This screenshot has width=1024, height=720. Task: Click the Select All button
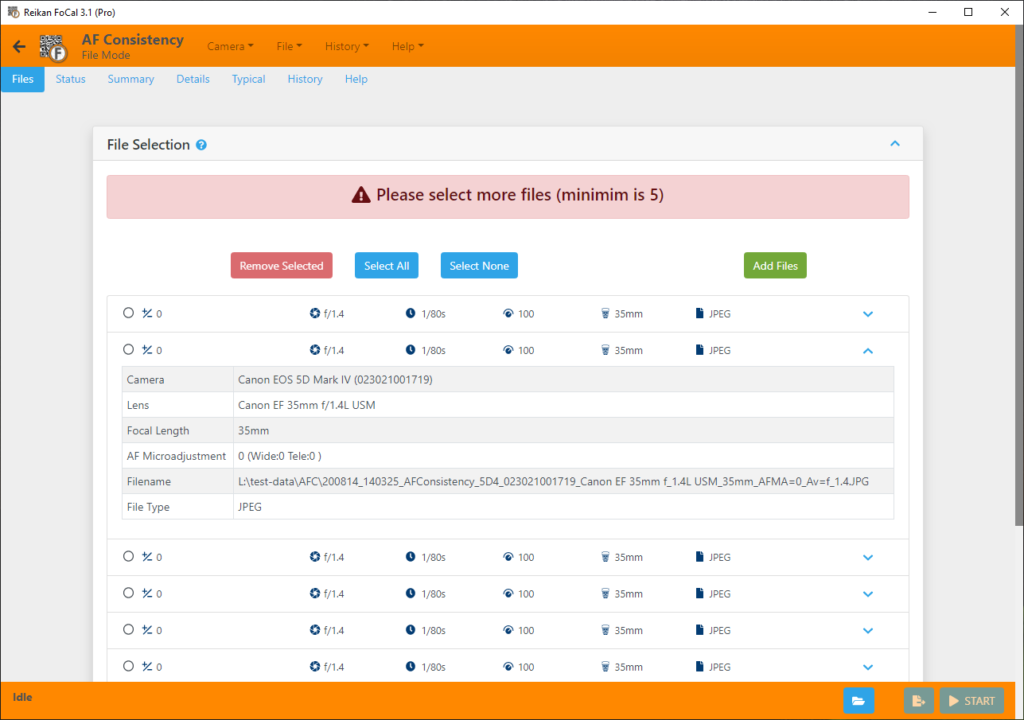387,265
